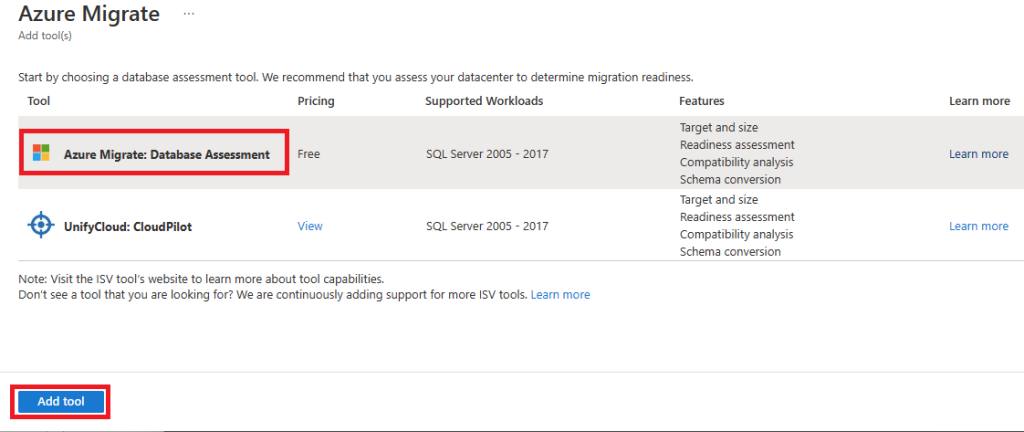This screenshot has height=432, width=1024.
Task: Click the Features column header
Action: [701, 101]
